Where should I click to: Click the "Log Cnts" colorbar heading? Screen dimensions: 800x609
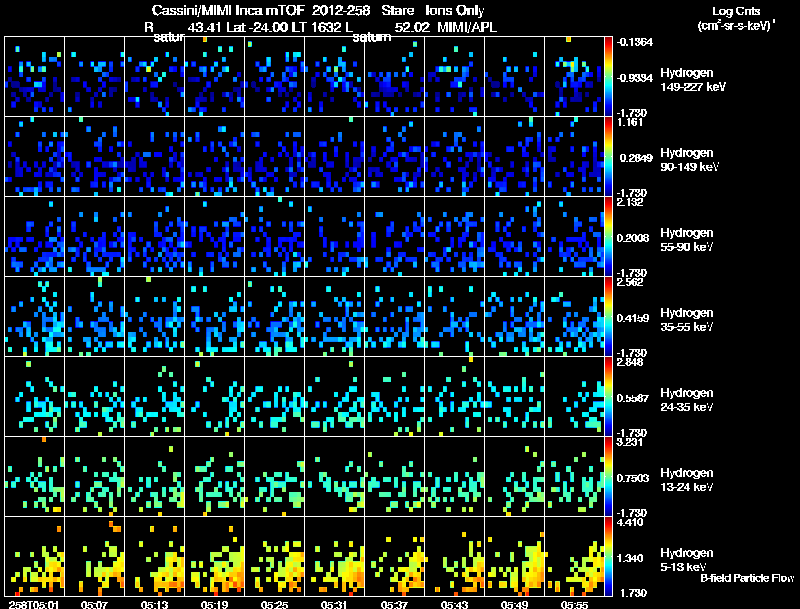click(736, 11)
